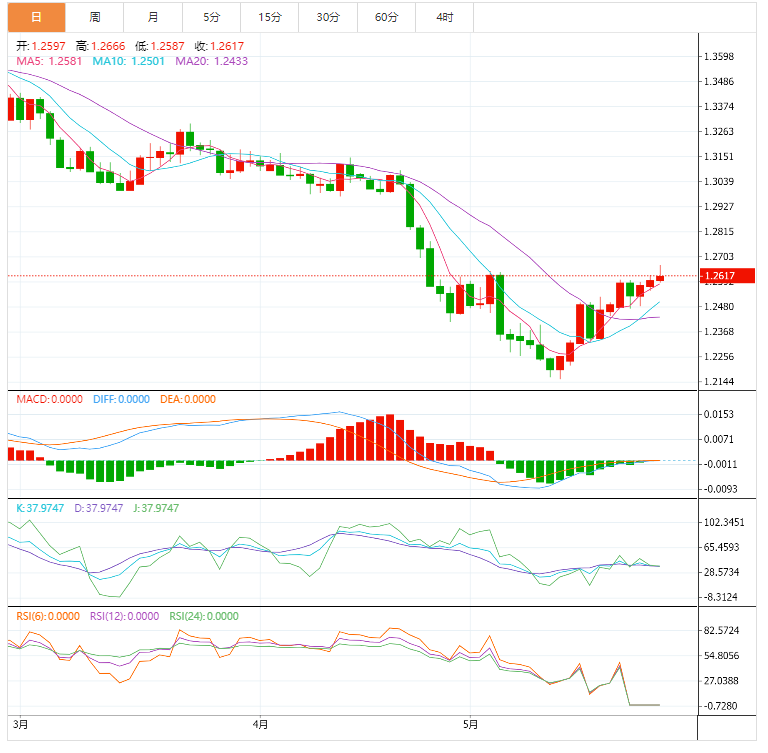The width and height of the screenshot is (768, 753).
Task: Click the latest red candlestick at 1.2617
Action: (x=660, y=278)
